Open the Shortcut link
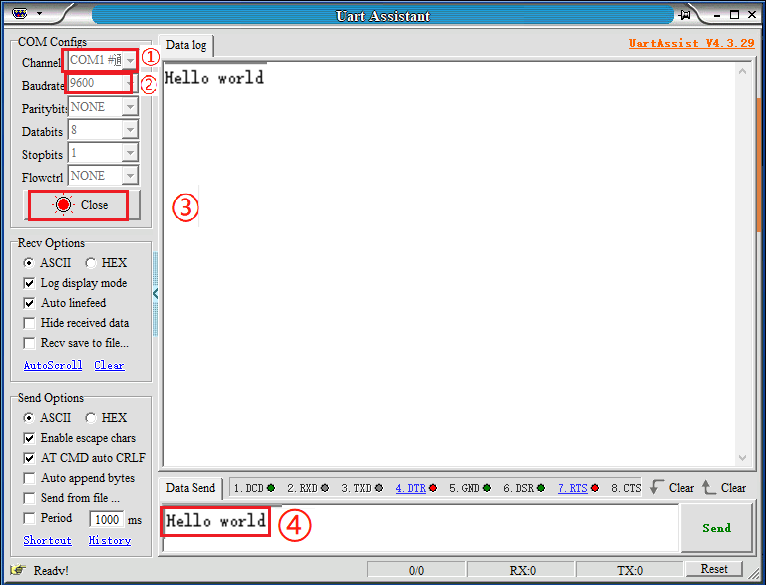This screenshot has height=585, width=766. pos(47,540)
